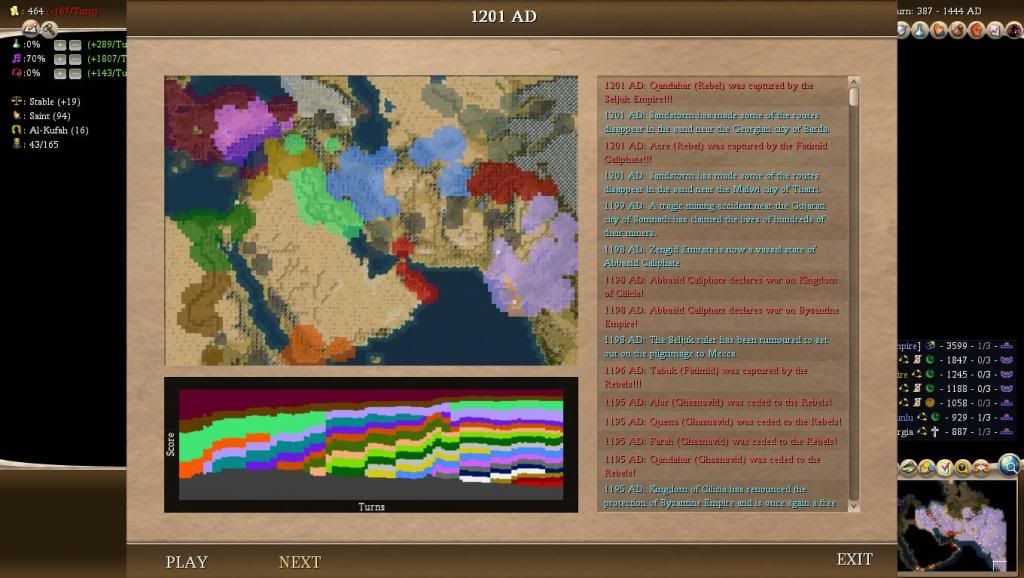Viewport: 1024px width, 578px height.
Task: Click the '43/165' counter text
Action: coord(44,145)
